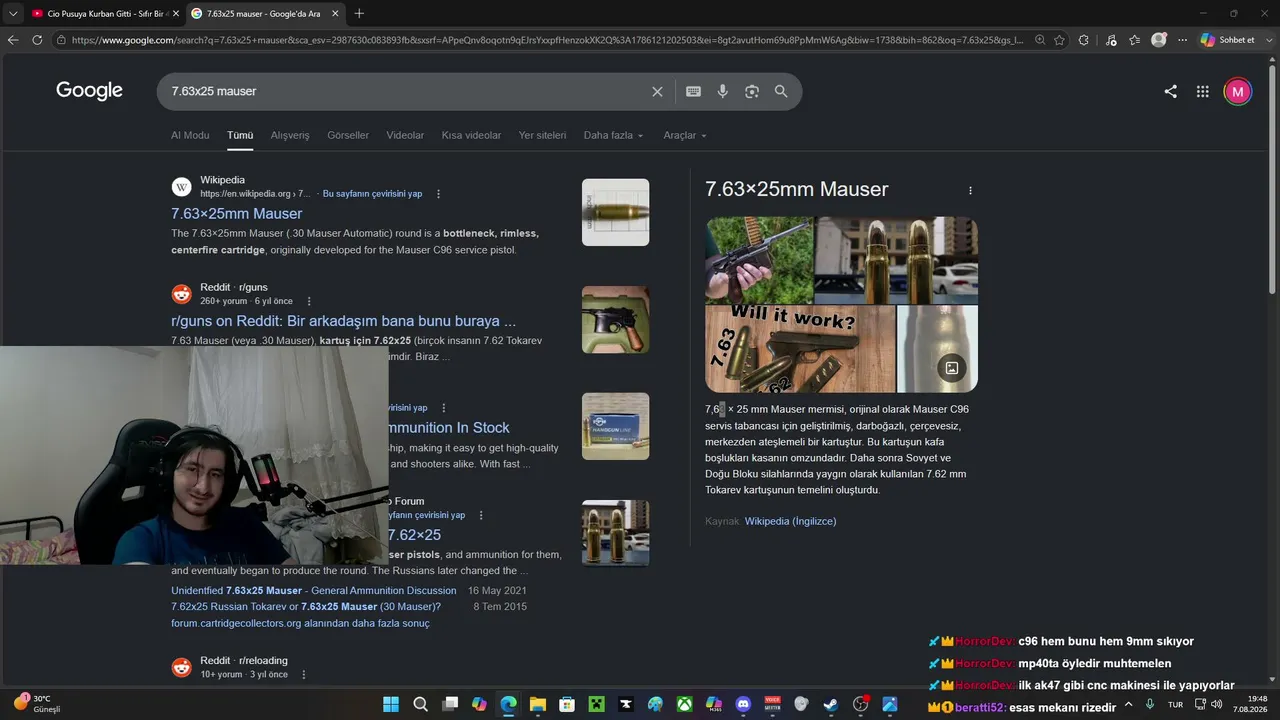Go back to the previous page
This screenshot has height=720, width=1280.
(13, 40)
